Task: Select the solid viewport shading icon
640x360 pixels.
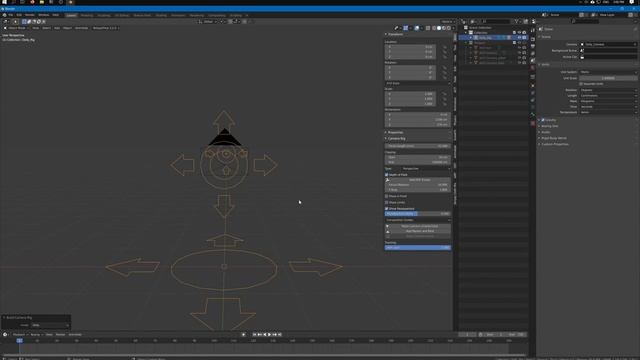Action: pos(439,28)
